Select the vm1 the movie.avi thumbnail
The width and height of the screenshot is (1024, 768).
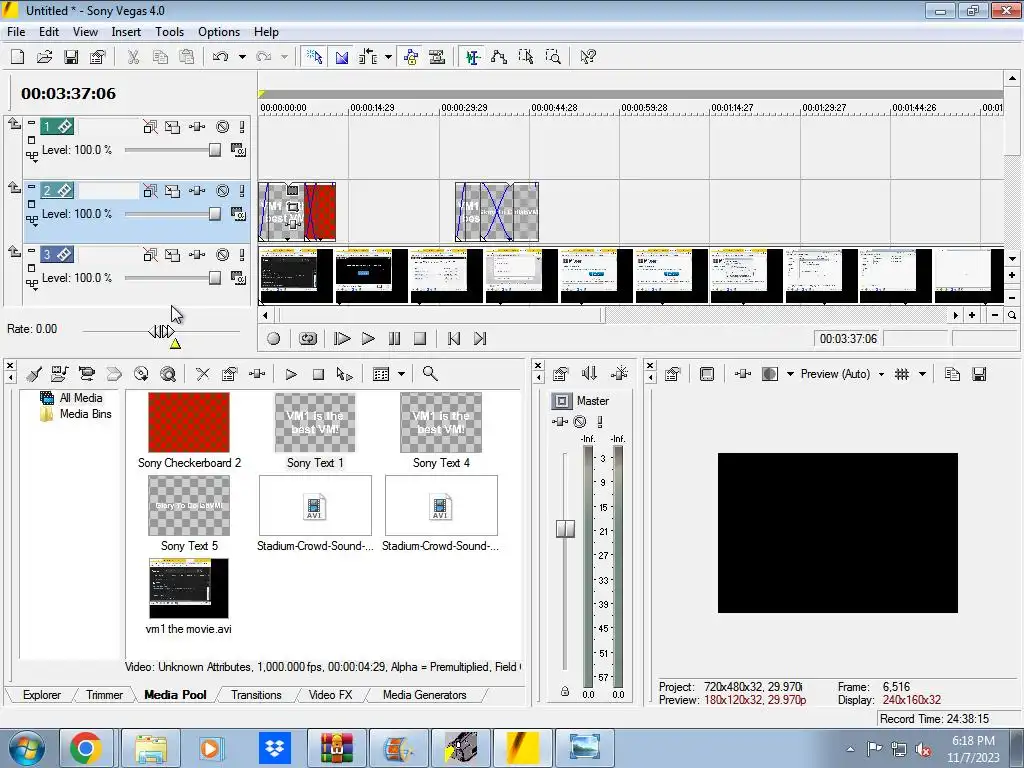coord(189,588)
